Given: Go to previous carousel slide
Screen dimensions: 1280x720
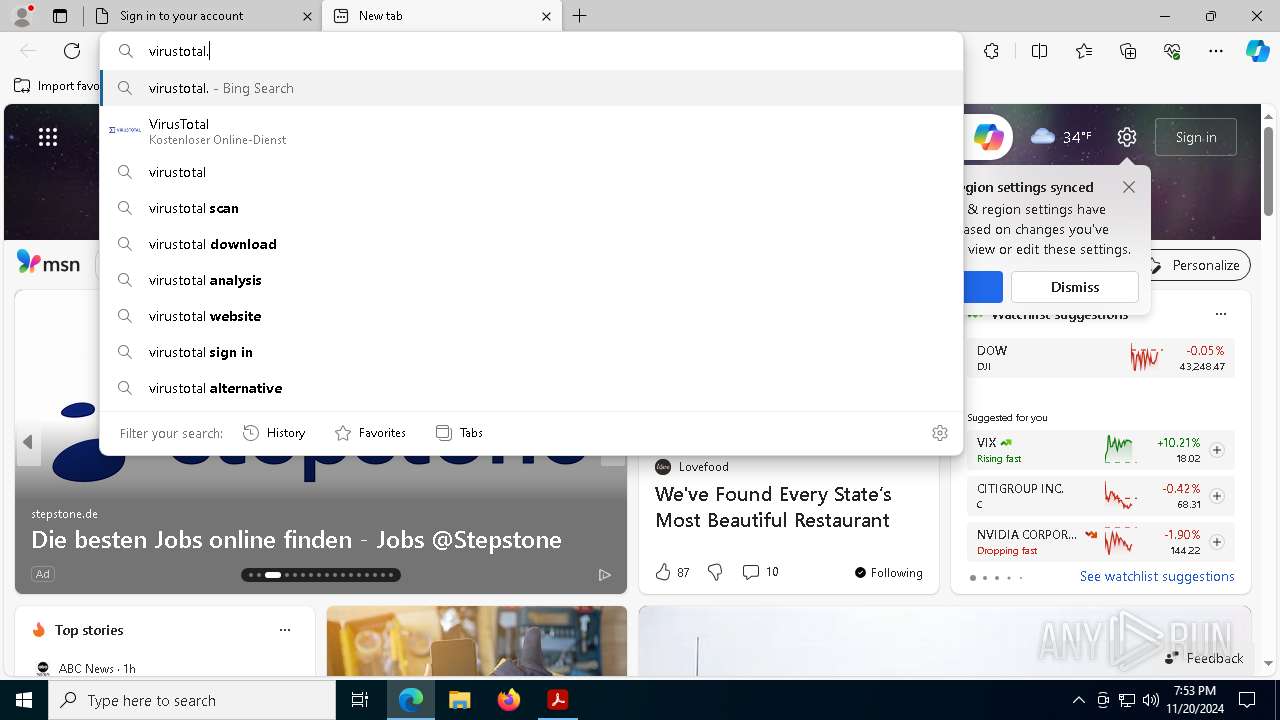Looking at the screenshot, I should 28,442.
